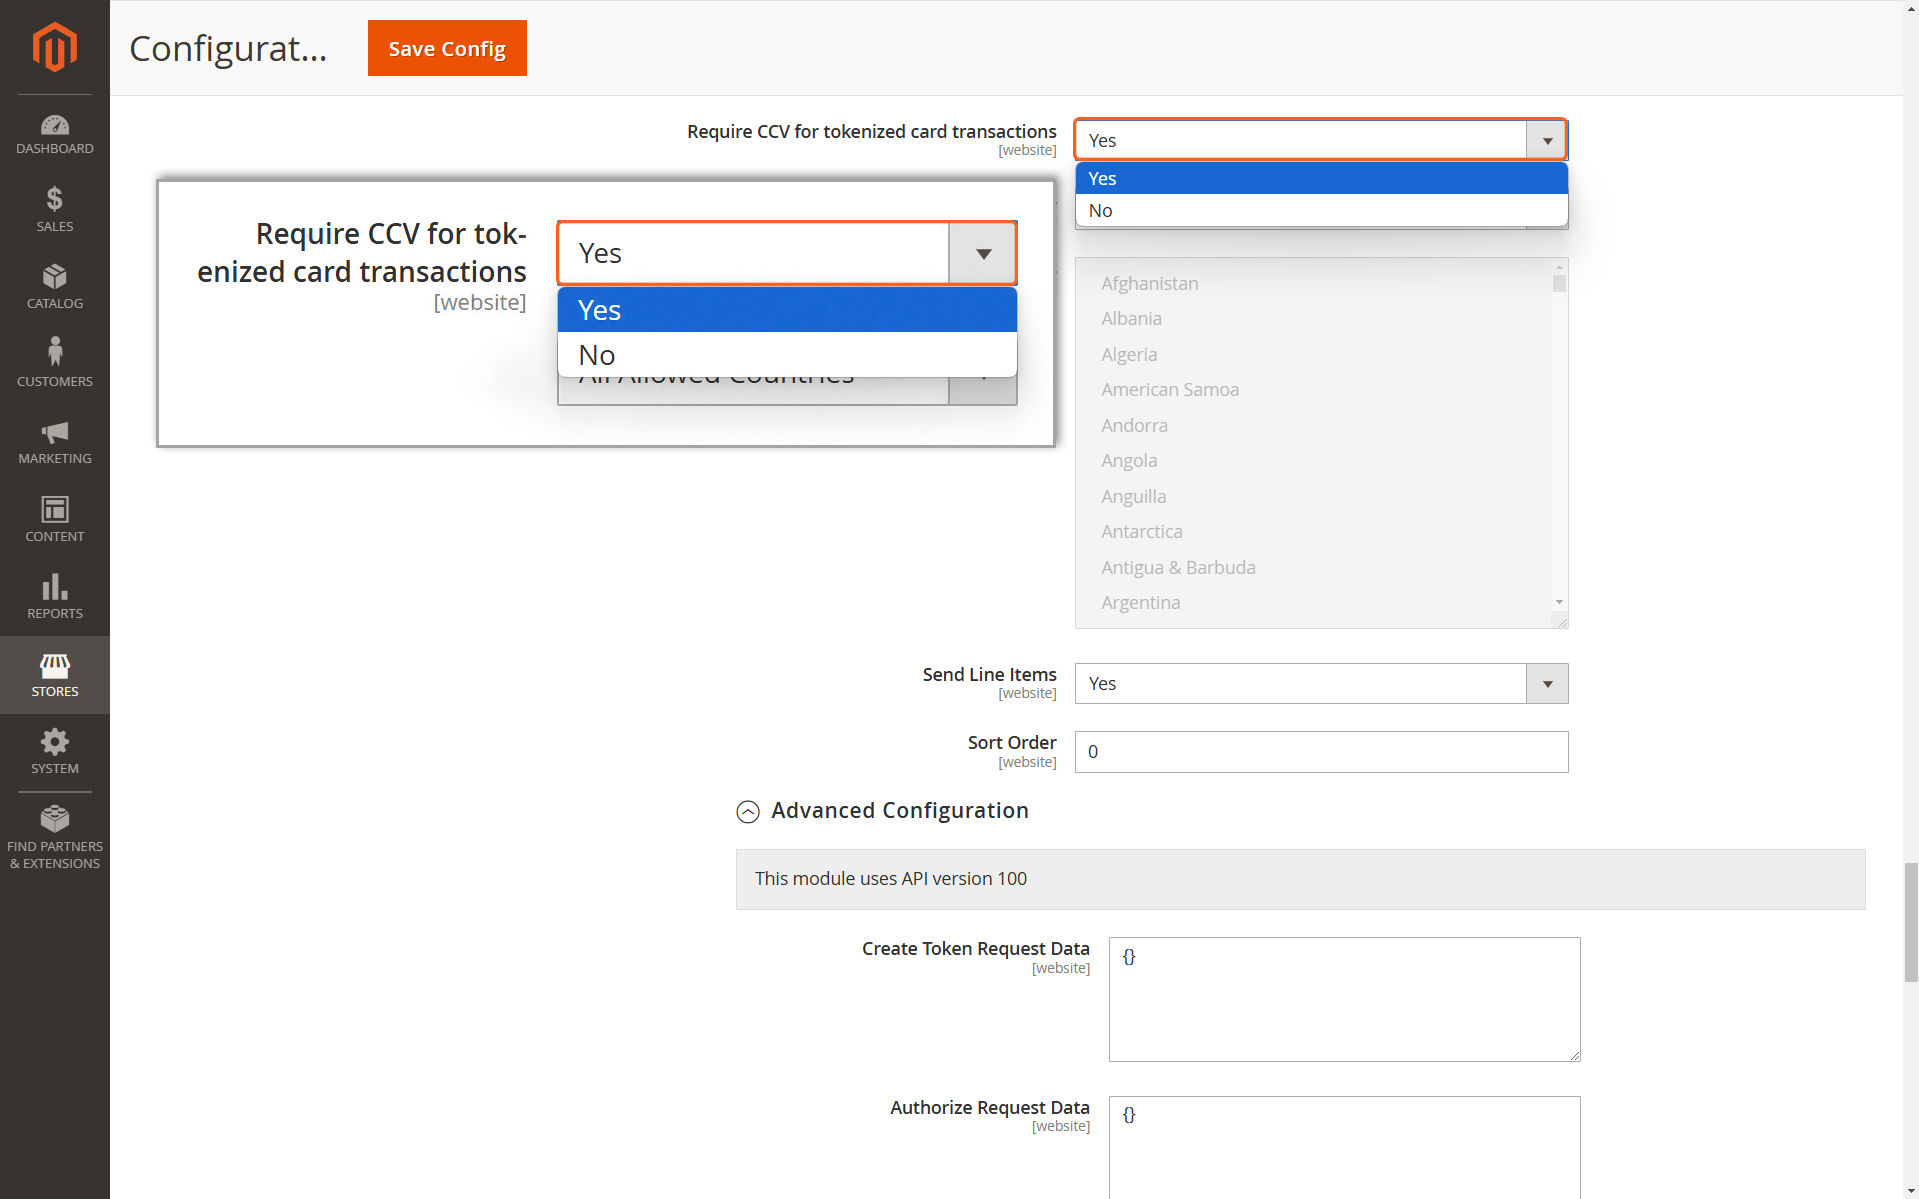Open the Dashboard section in sidebar
The height and width of the screenshot is (1199, 1919).
click(55, 135)
